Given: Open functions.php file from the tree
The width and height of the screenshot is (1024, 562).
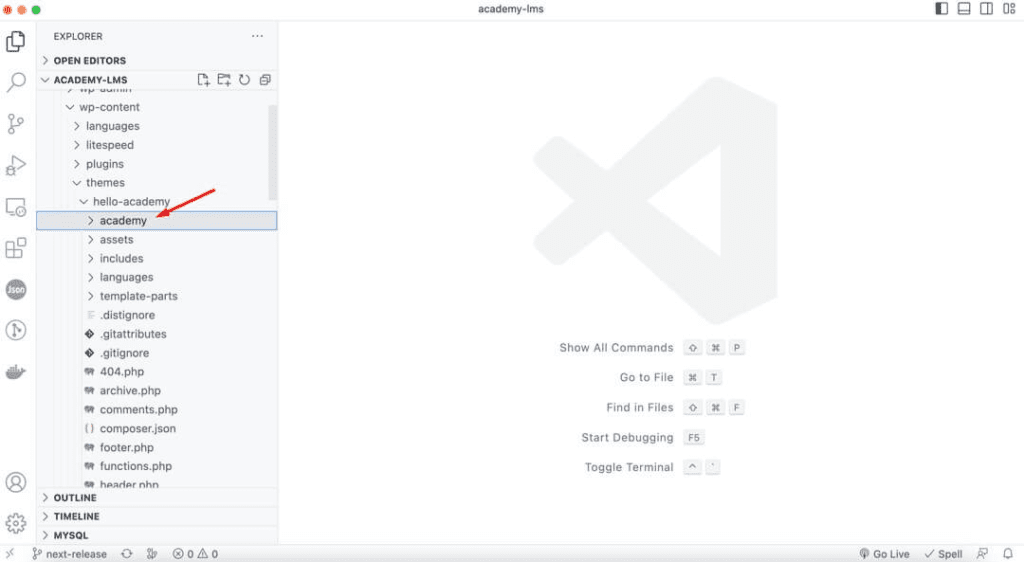Looking at the screenshot, I should (x=135, y=466).
